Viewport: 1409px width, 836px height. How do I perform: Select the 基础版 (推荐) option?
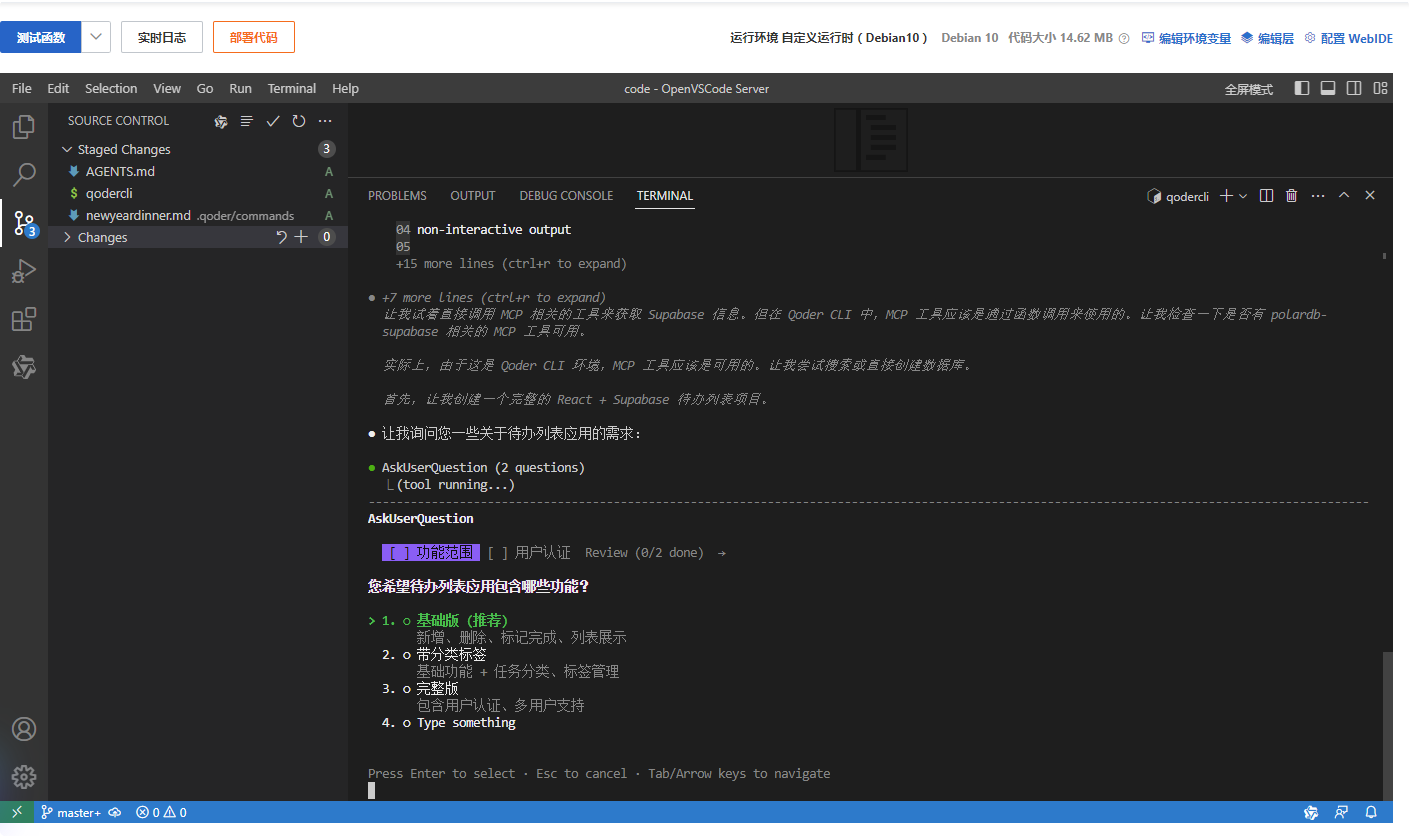(x=462, y=620)
